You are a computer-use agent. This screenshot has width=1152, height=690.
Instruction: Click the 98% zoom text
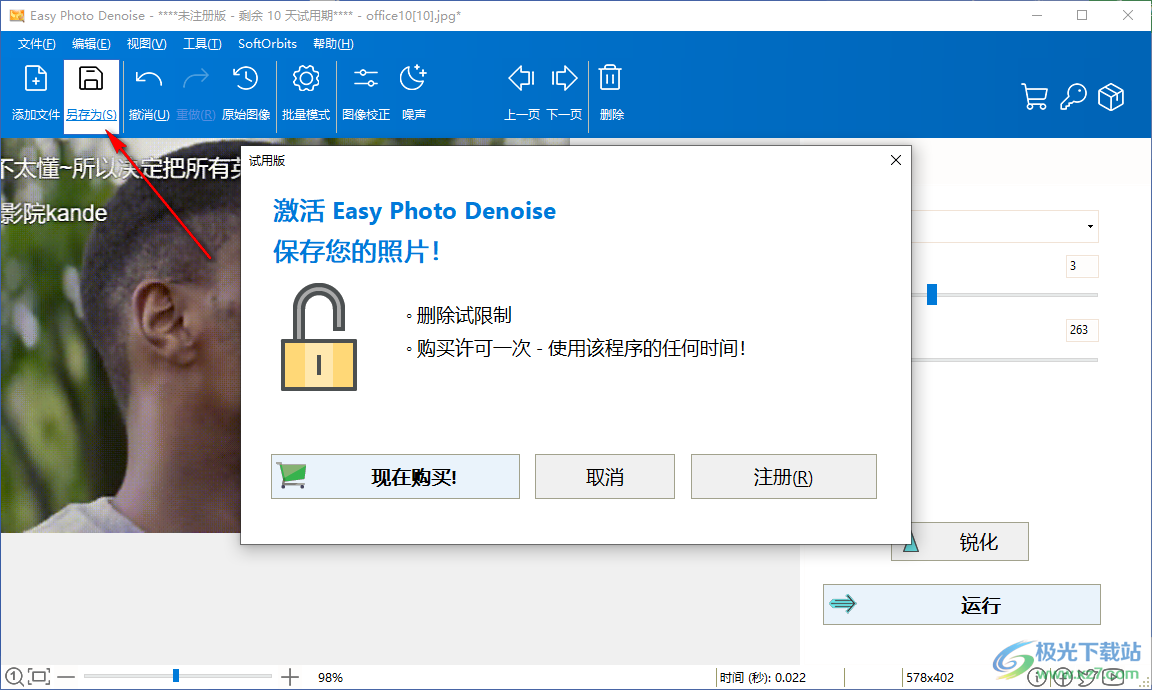click(331, 678)
